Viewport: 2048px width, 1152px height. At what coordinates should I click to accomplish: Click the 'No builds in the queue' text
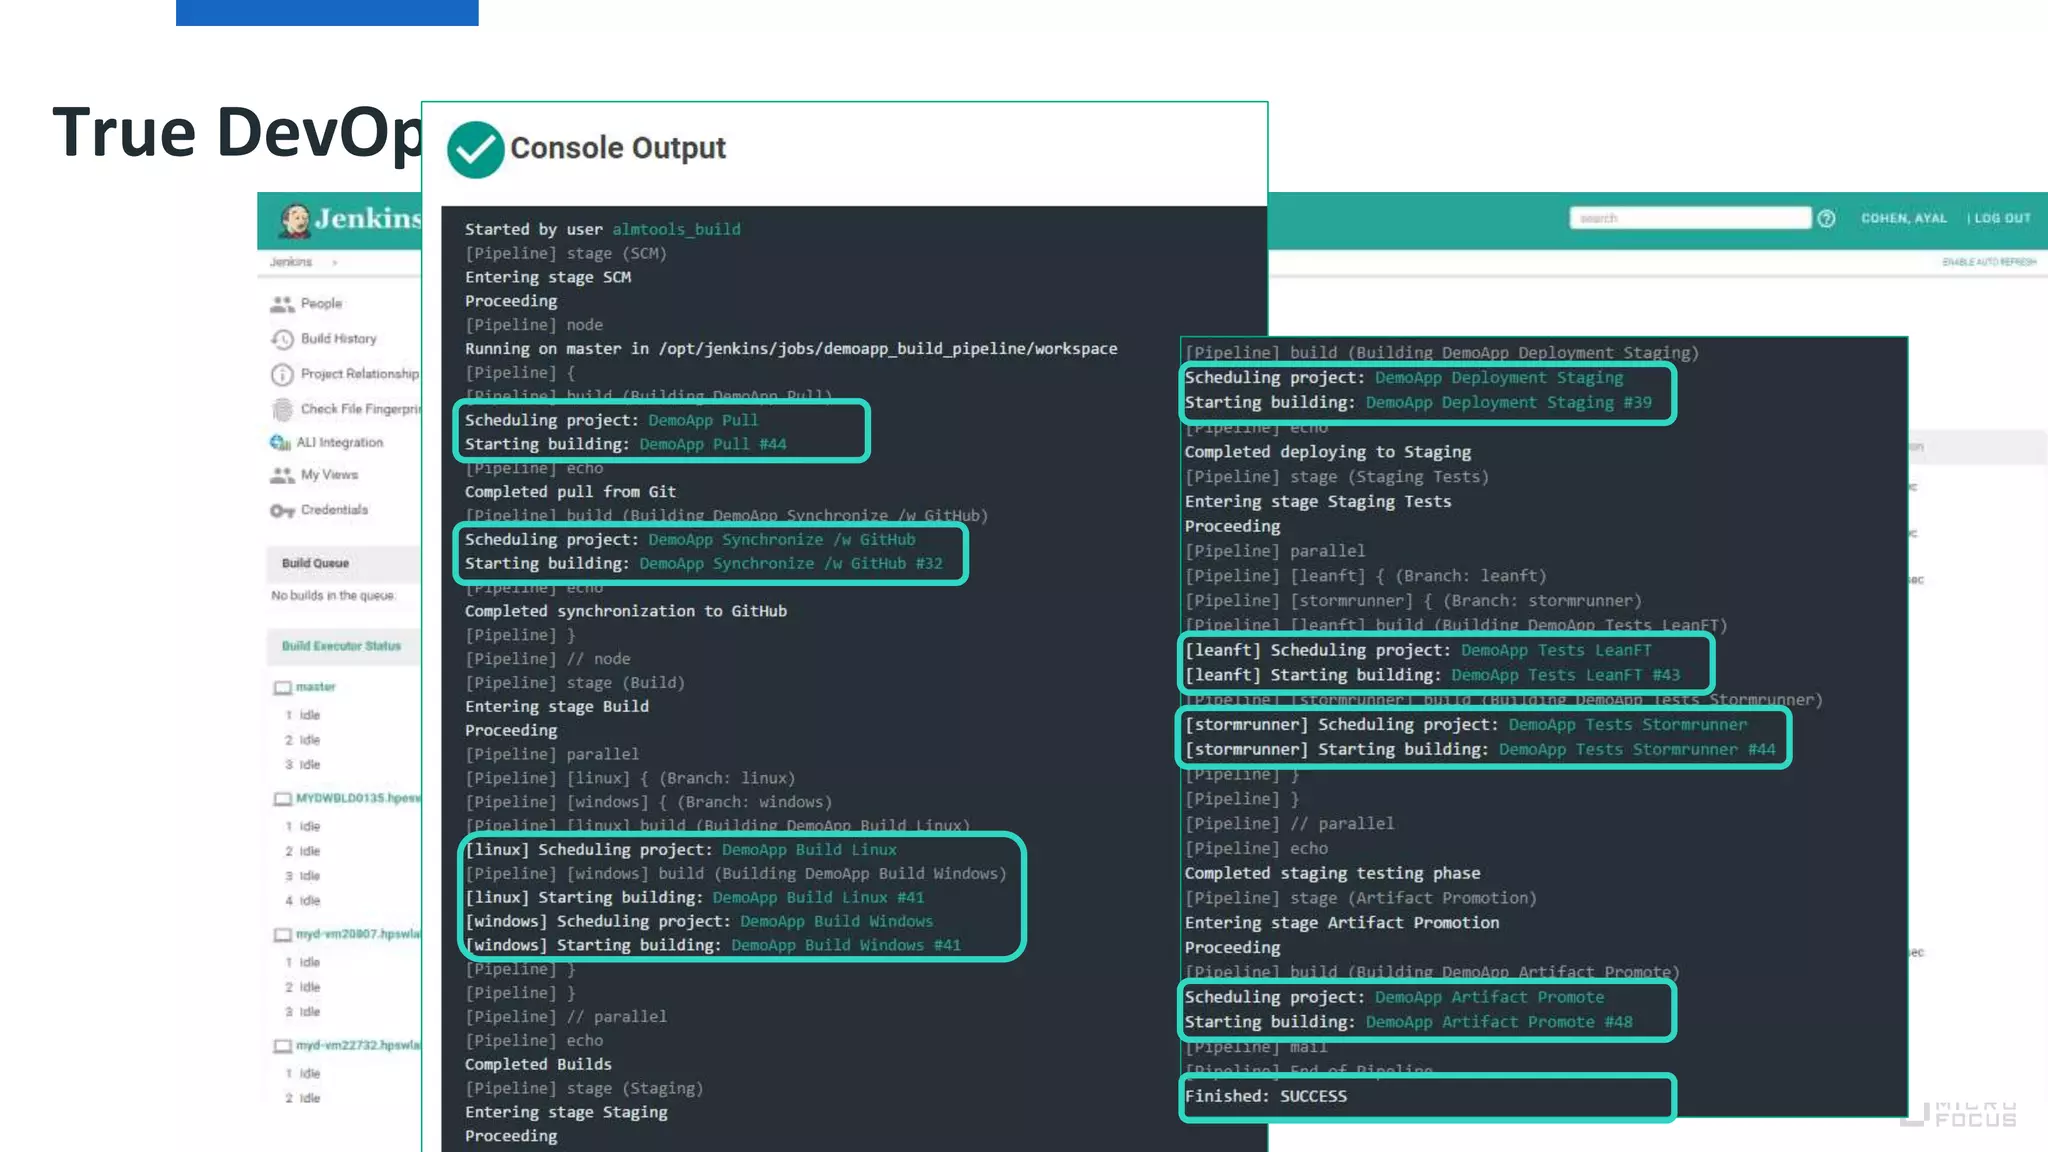(x=333, y=596)
